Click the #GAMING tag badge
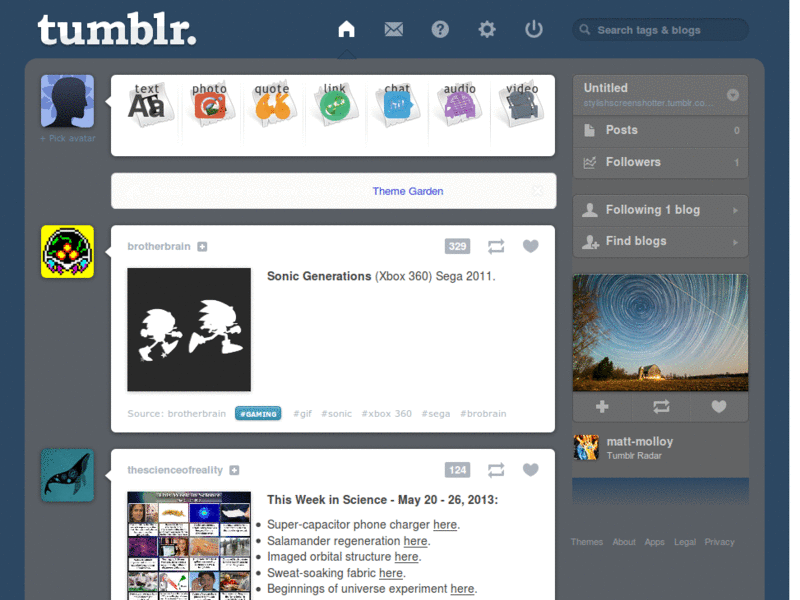This screenshot has height=600, width=800. [258, 413]
